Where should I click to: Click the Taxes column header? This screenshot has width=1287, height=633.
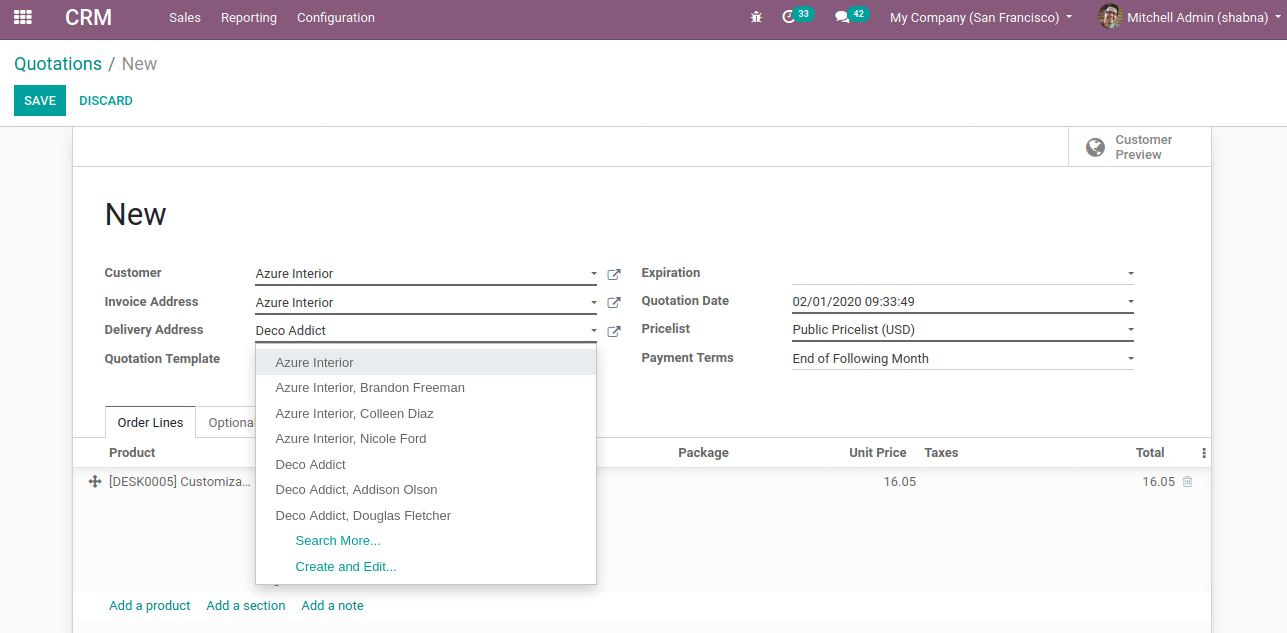point(941,453)
